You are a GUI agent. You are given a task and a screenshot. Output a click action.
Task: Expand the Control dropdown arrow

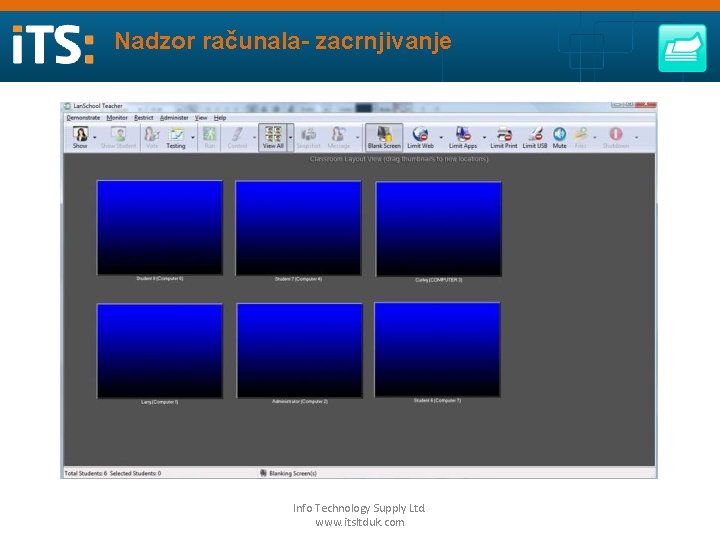point(254,137)
